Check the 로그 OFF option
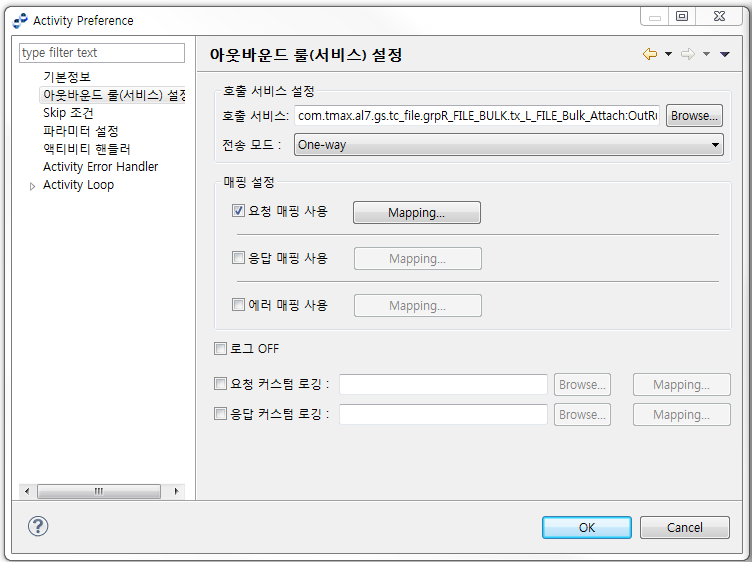Screen dimensions: 752x562 click(221, 349)
